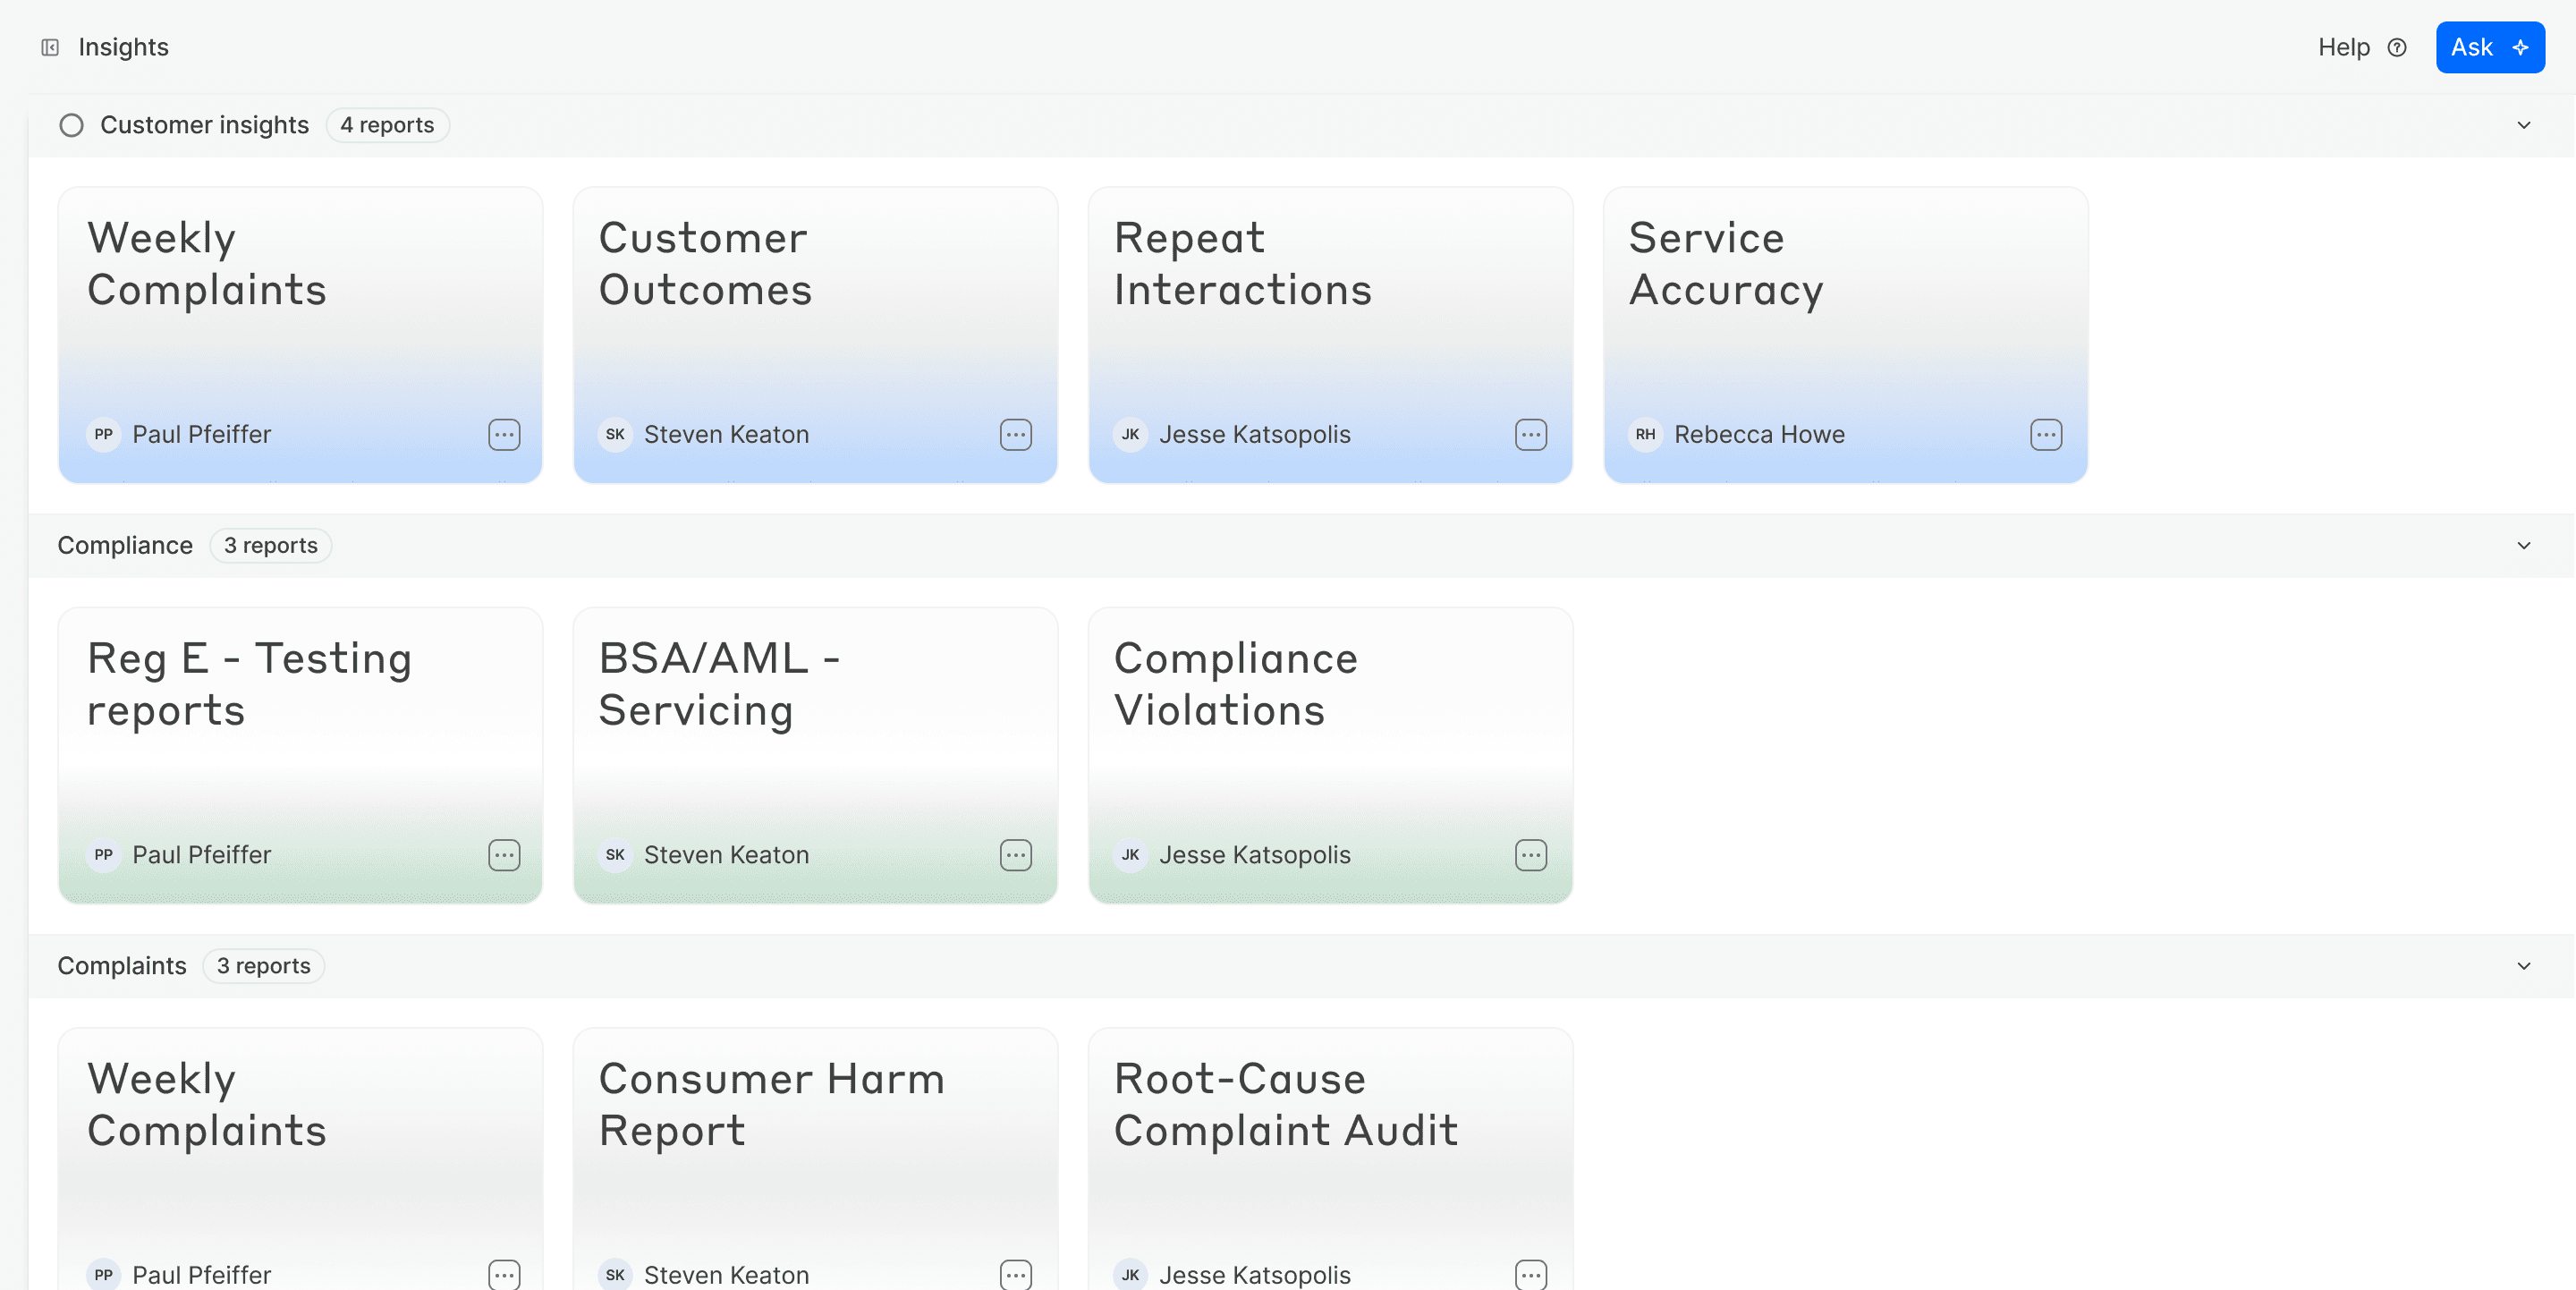Click the Compliance section header label
Viewport: 2576px width, 1290px height.
pos(125,546)
